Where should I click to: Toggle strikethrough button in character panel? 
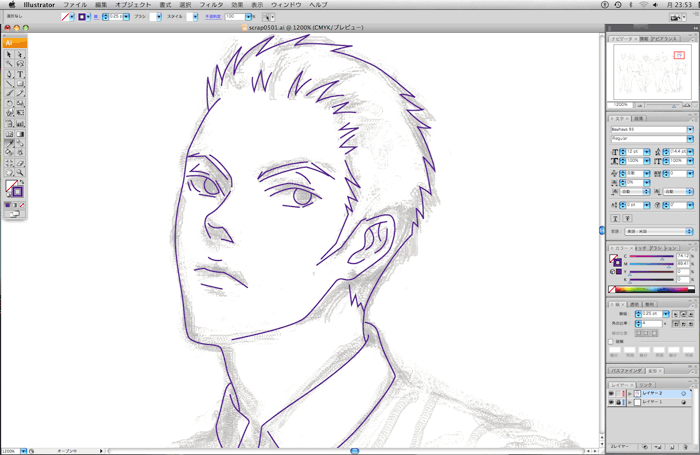627,218
